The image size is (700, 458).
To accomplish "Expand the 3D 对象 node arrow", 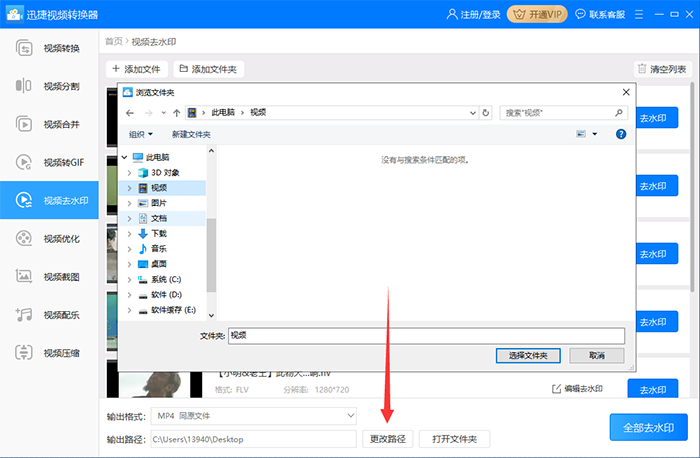I will [129, 173].
